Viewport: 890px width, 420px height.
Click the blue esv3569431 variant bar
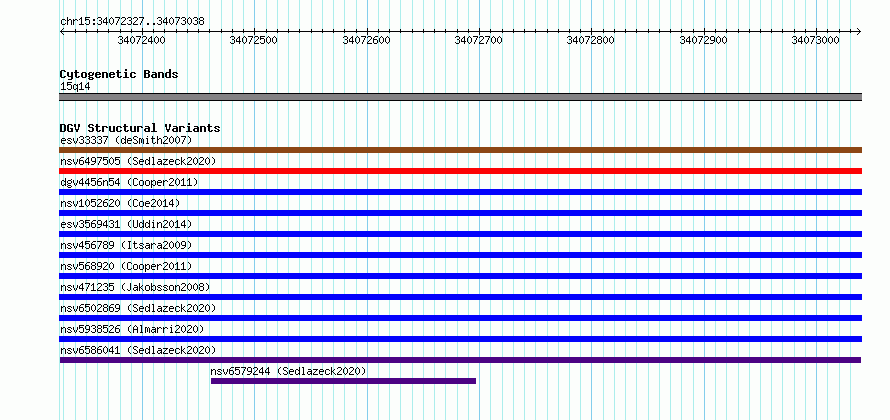click(460, 234)
